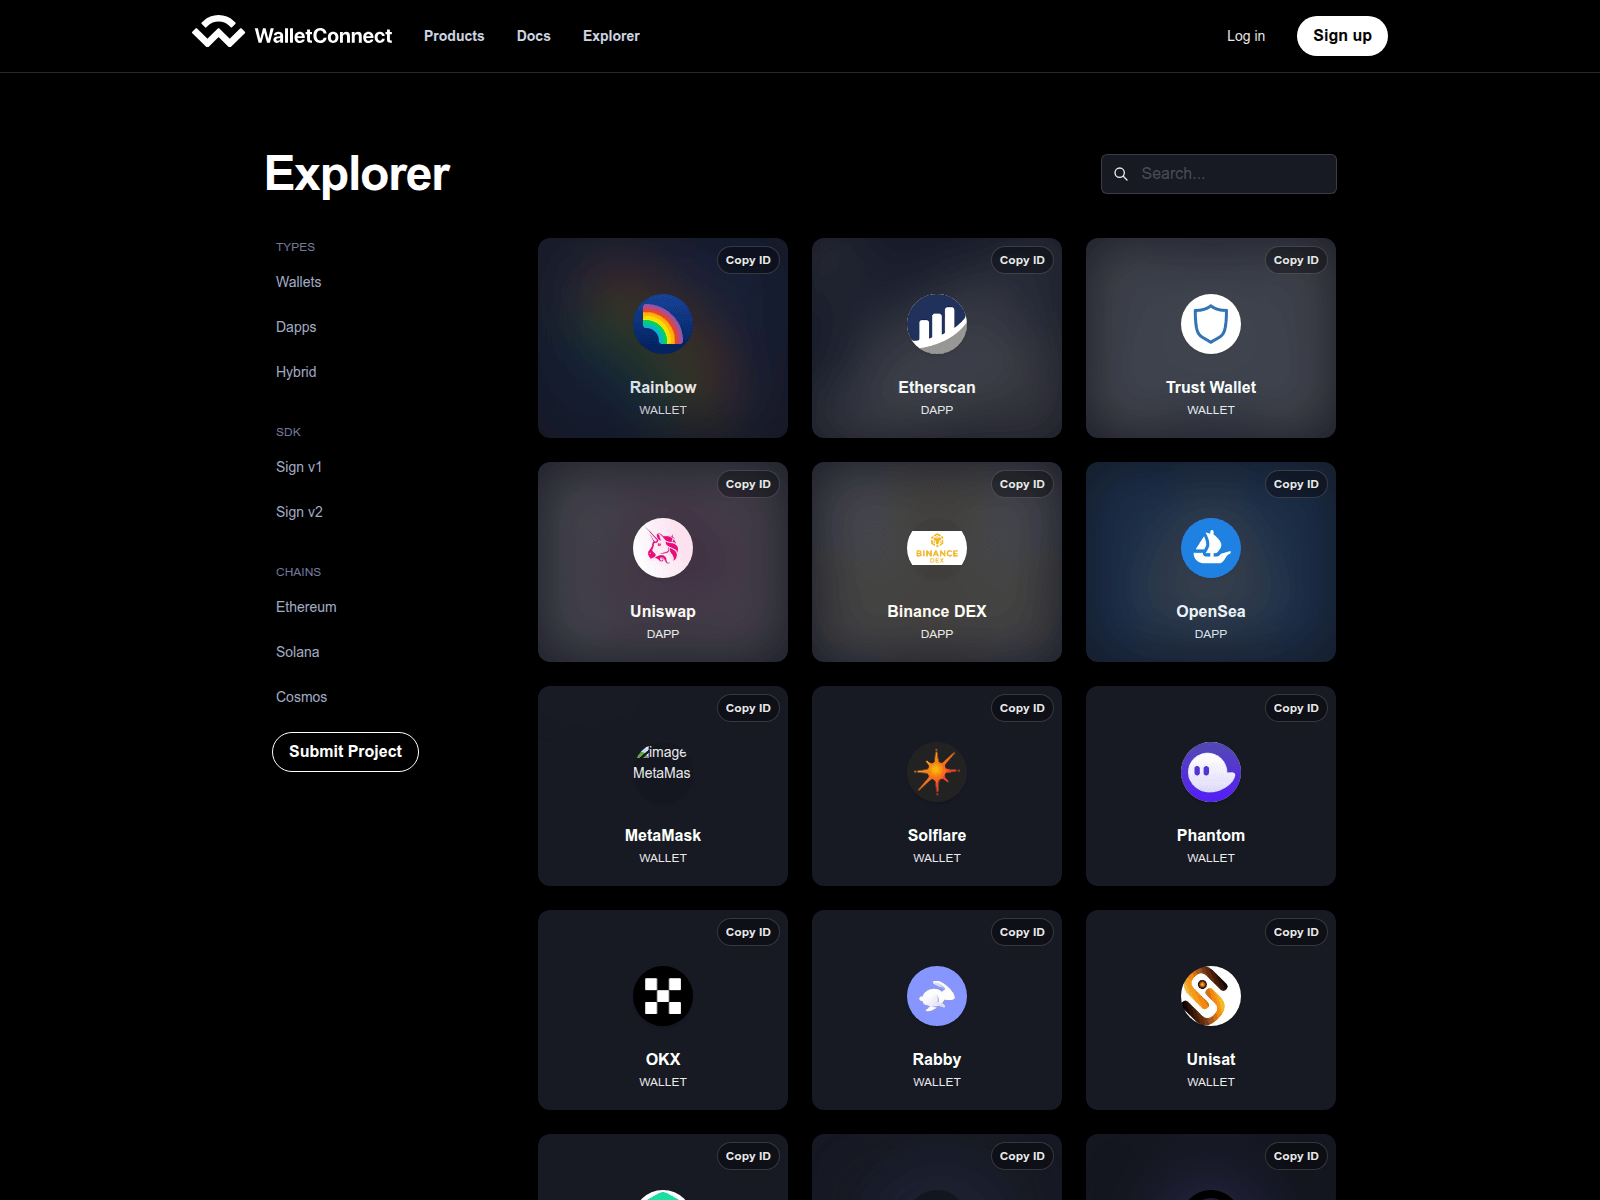Screen dimensions: 1600x1200
Task: Go to Explorer in top navigation
Action: click(611, 36)
